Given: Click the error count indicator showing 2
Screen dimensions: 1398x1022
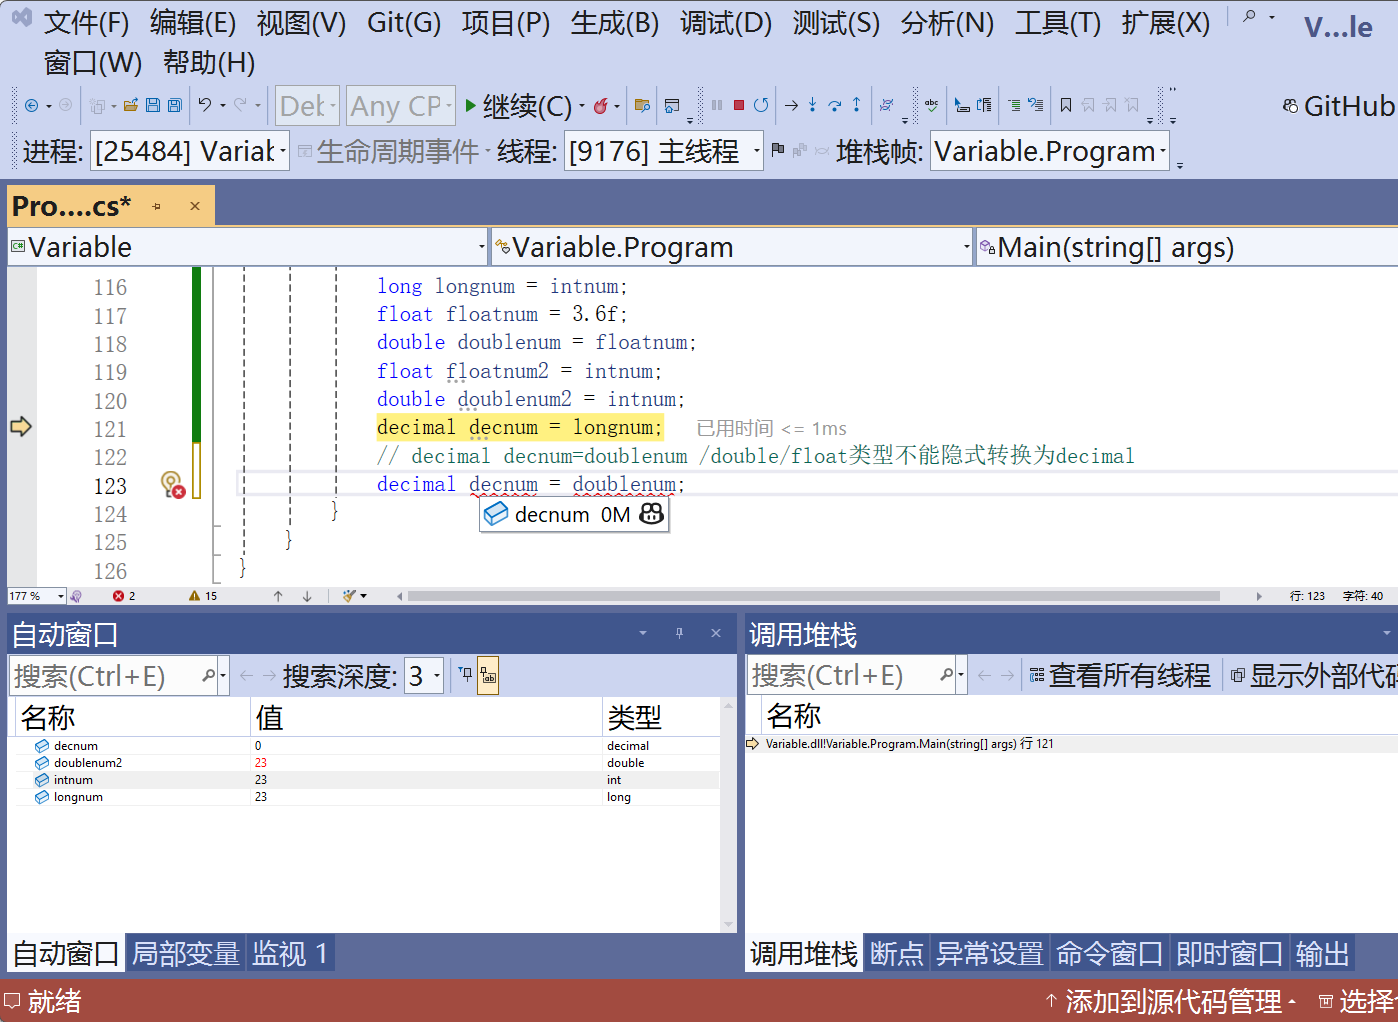Looking at the screenshot, I should pos(124,596).
